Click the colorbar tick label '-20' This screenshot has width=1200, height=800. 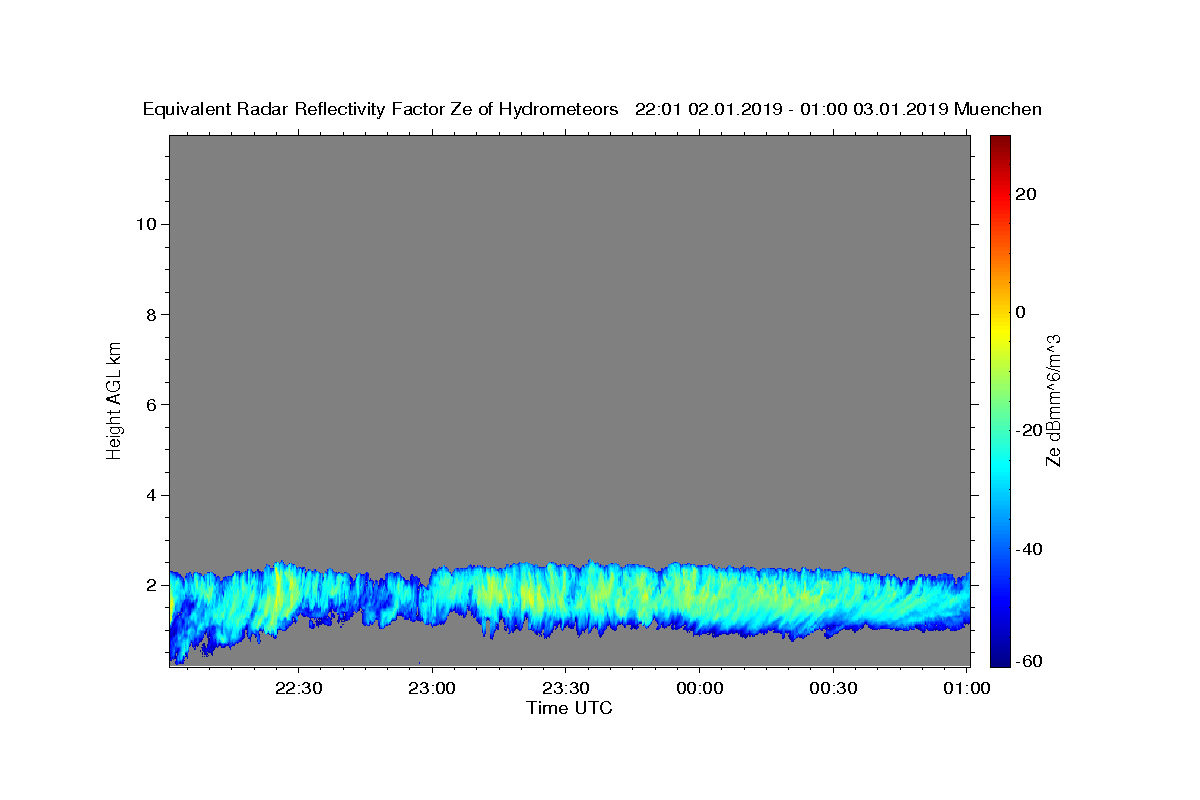point(1029,431)
